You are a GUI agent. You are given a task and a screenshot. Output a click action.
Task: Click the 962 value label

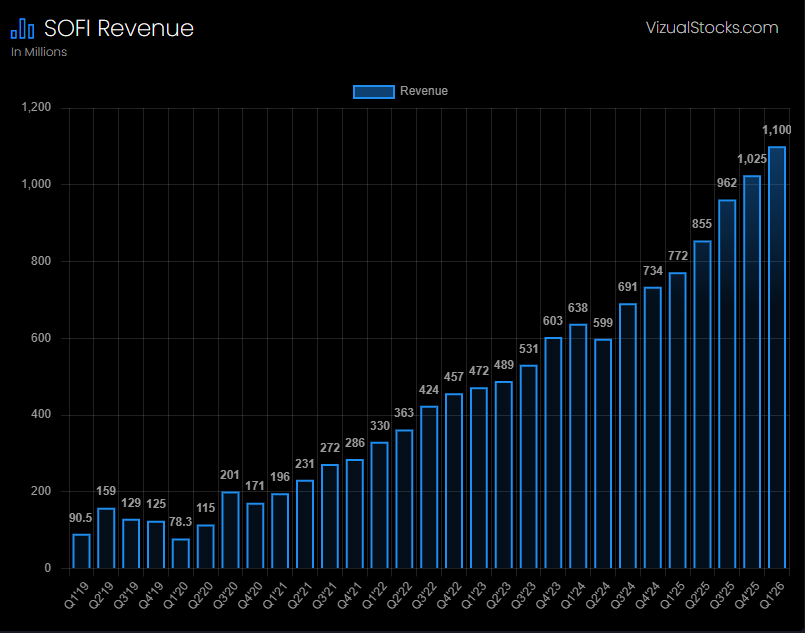coord(727,183)
